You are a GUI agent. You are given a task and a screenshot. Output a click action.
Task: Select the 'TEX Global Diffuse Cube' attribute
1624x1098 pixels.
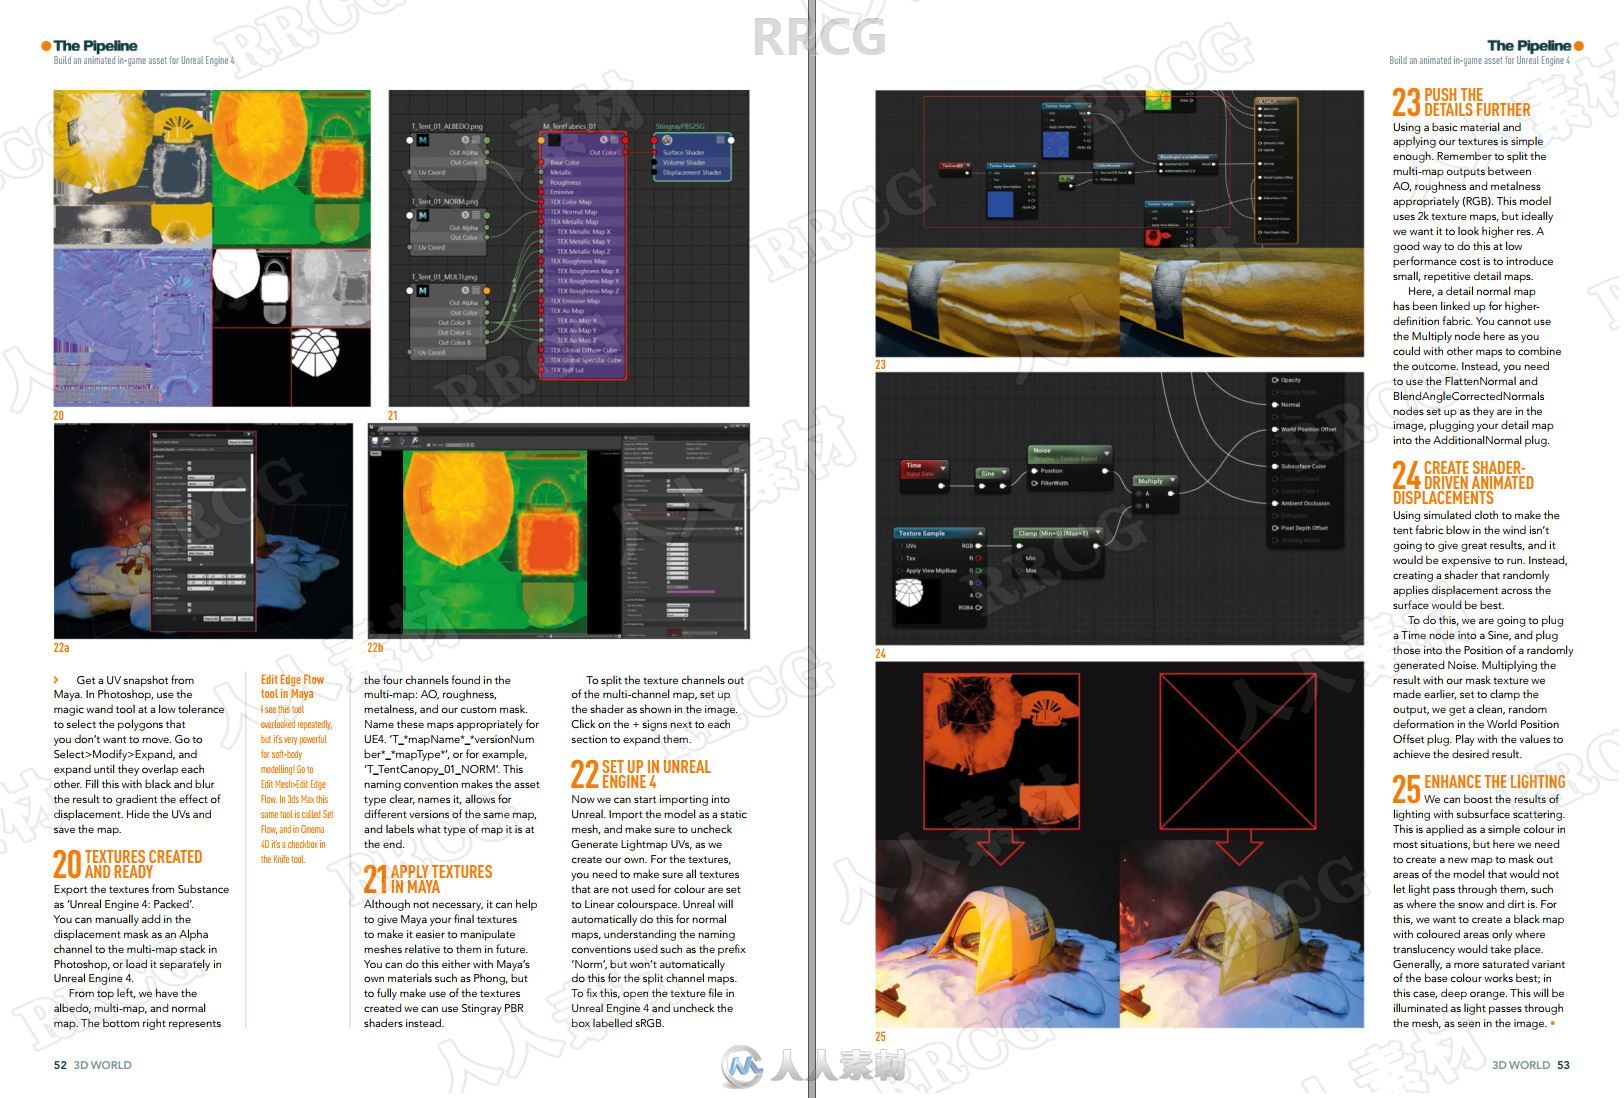584,350
